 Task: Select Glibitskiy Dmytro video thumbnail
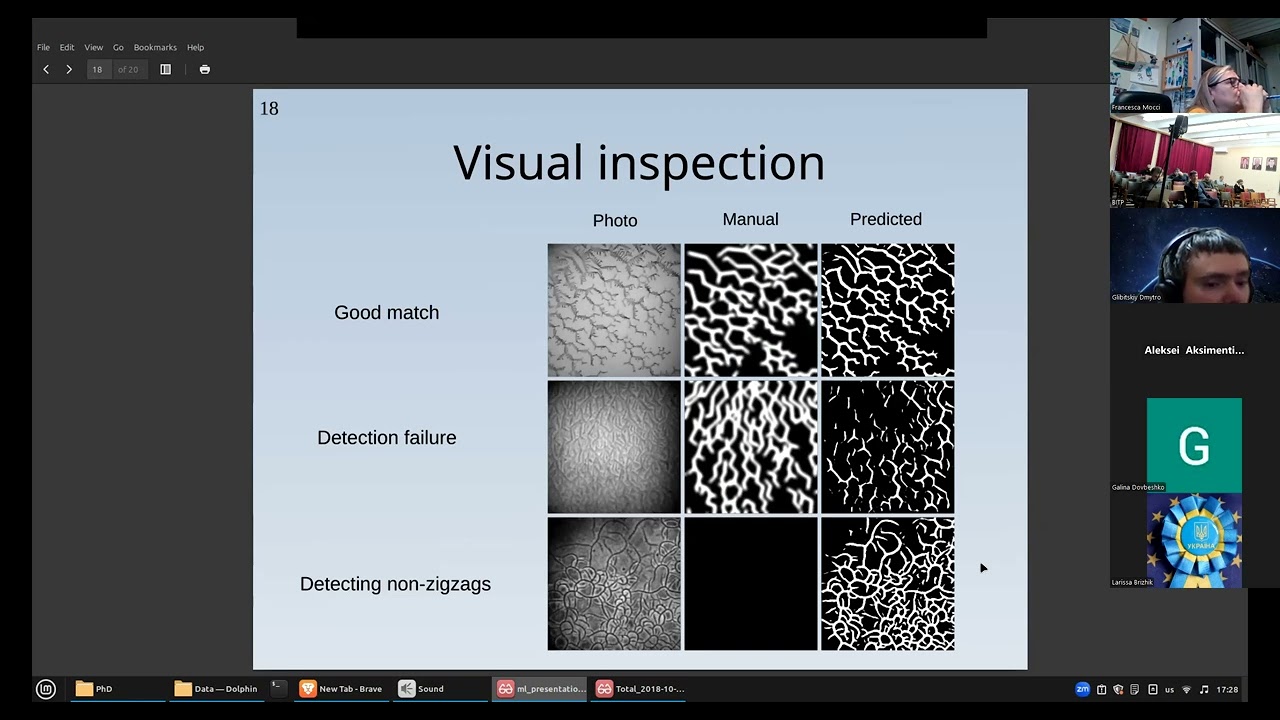[x=1194, y=256]
